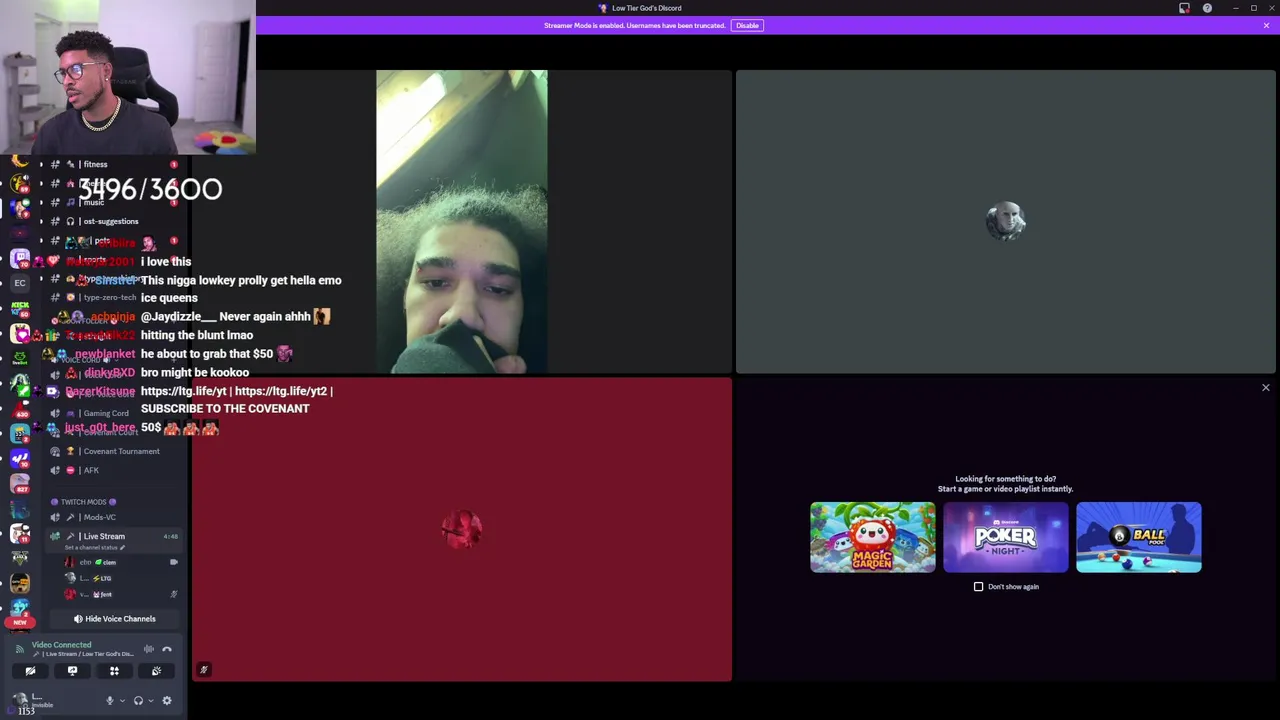Image resolution: width=1280 pixels, height=720 pixels.
Task: Open the server icon with 11 badge
Action: click(x=20, y=533)
